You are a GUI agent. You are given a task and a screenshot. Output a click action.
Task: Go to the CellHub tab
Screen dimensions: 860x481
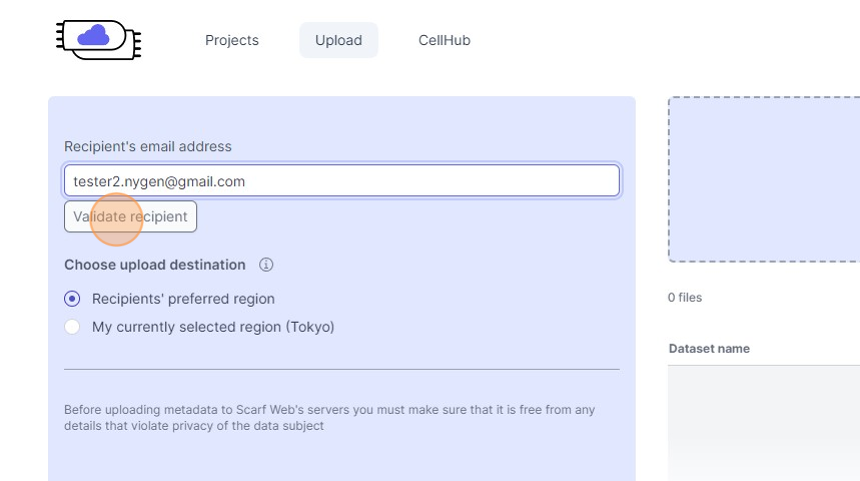pyautogui.click(x=444, y=40)
